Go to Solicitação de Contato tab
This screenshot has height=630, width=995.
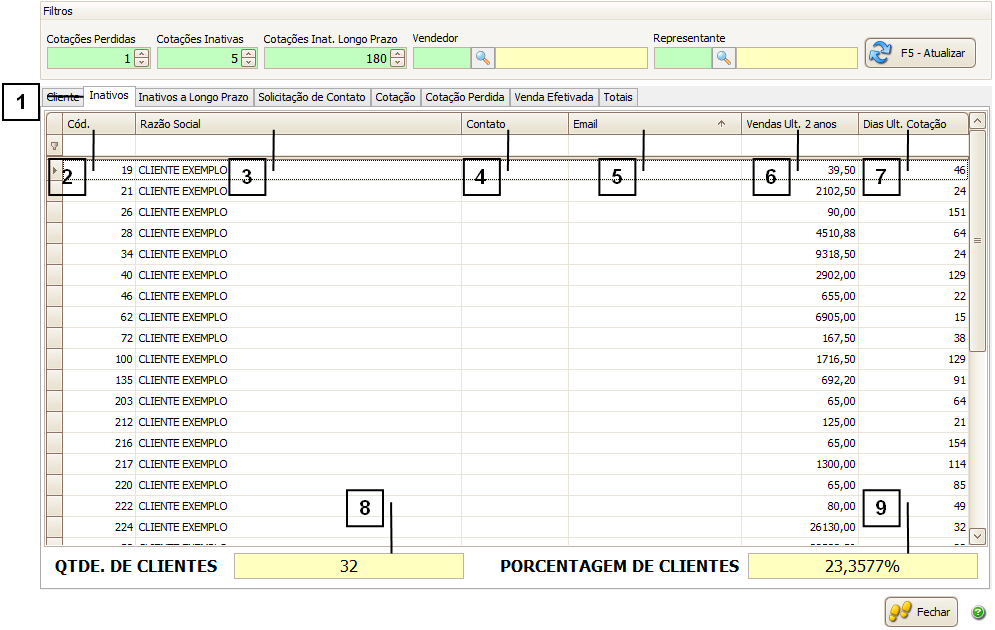(313, 97)
